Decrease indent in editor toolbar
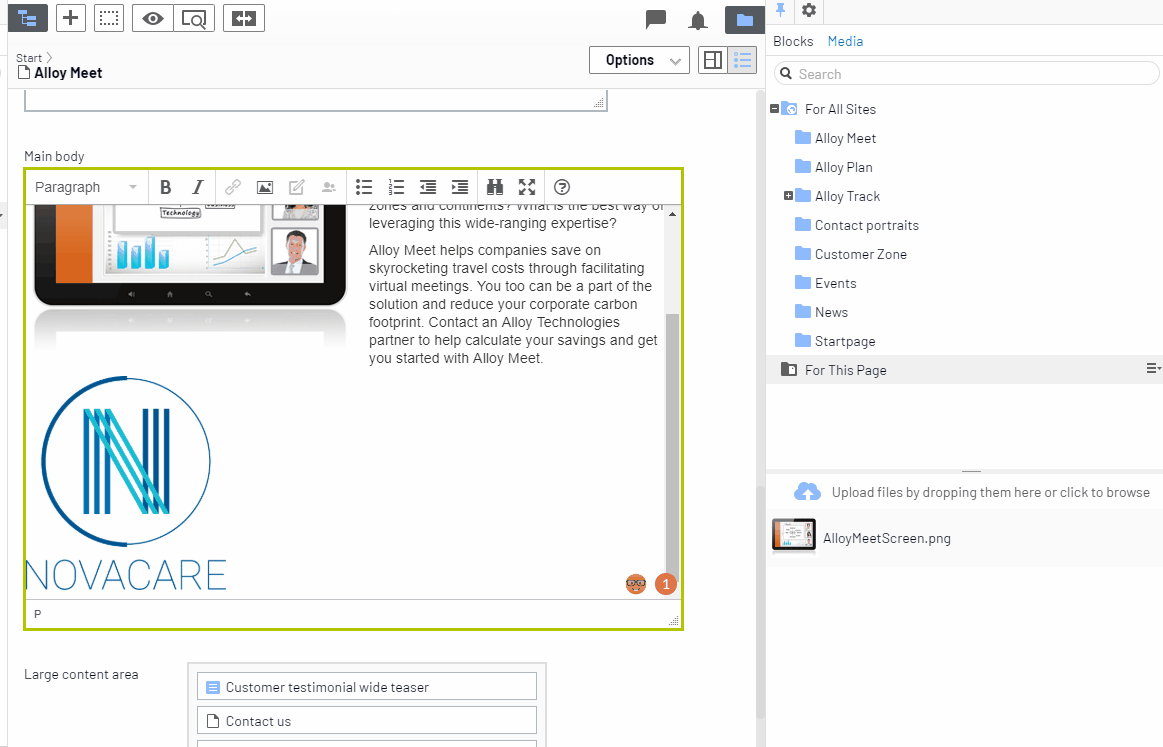This screenshot has height=747, width=1163. [428, 187]
